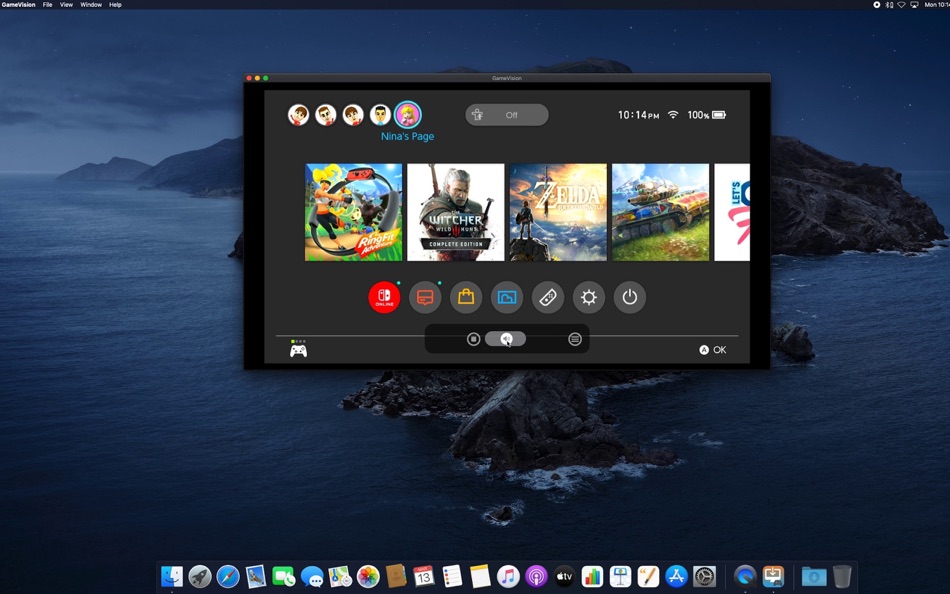950x594 pixels.
Task: Click the volume slider in overlay bar
Action: tap(505, 339)
